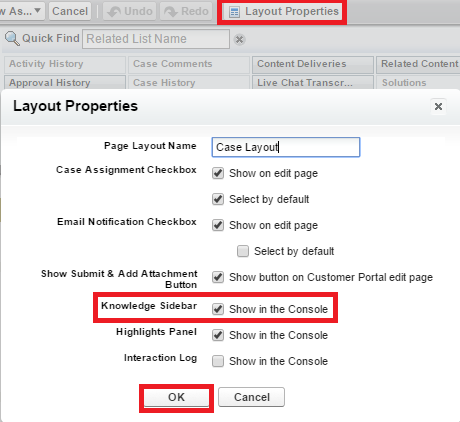This screenshot has height=422, width=460.
Task: Focus the Quick Find Related List Name field
Action: tap(156, 39)
